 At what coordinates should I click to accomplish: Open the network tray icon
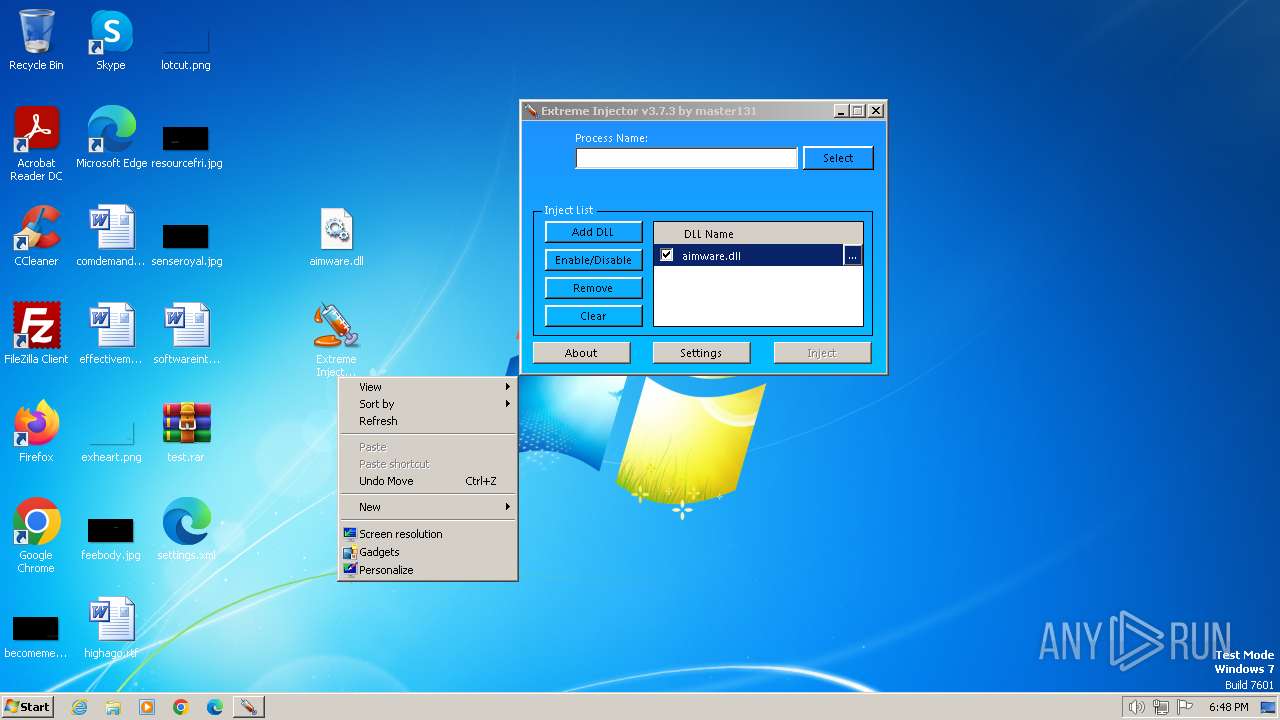coord(1161,707)
